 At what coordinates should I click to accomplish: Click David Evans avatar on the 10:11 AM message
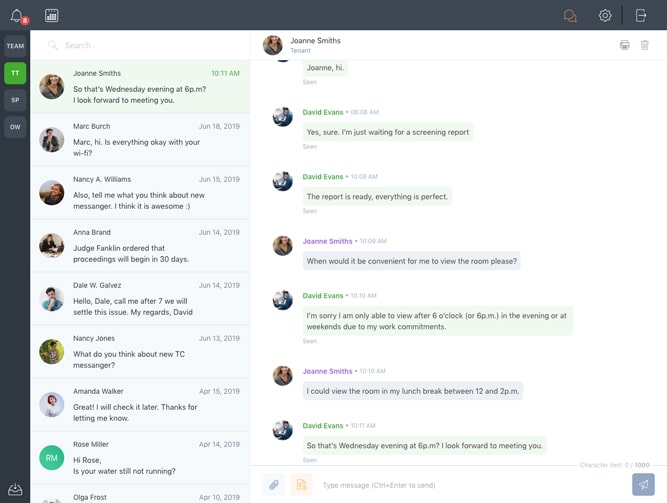[x=282, y=430]
